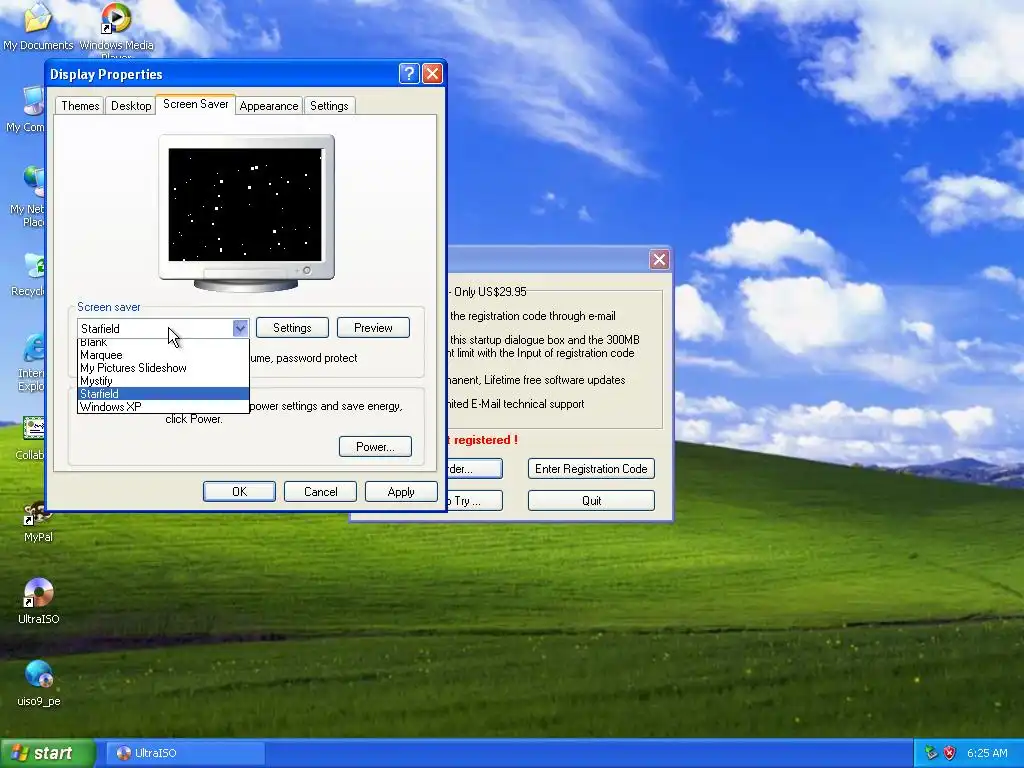The width and height of the screenshot is (1024, 768).
Task: Switch to the Desktop tab
Action: 131,106
